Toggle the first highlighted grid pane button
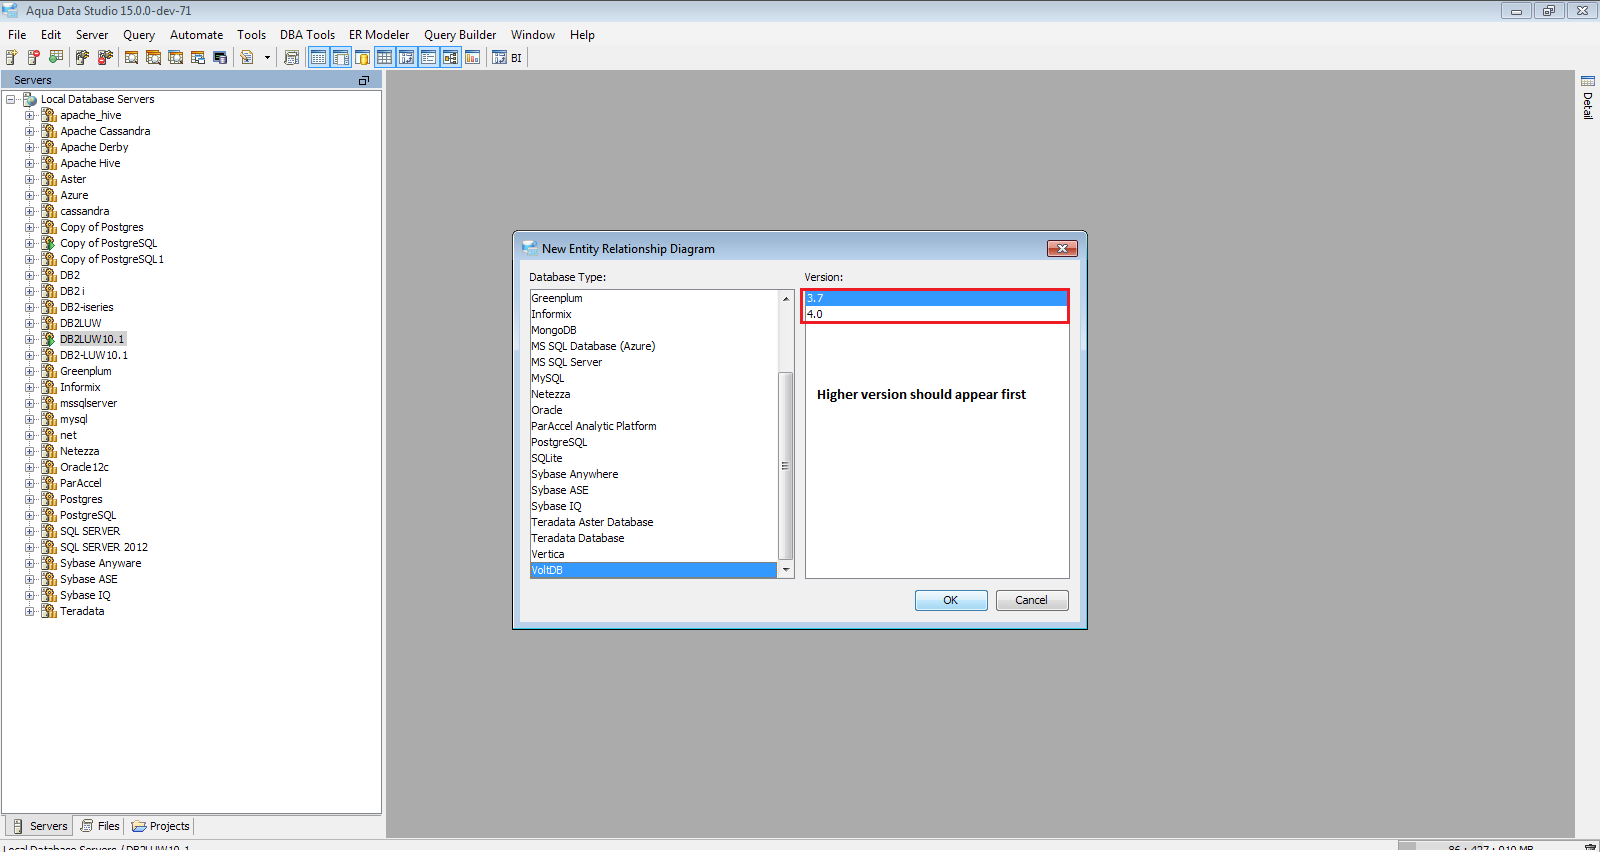1600x852 pixels. coord(319,58)
